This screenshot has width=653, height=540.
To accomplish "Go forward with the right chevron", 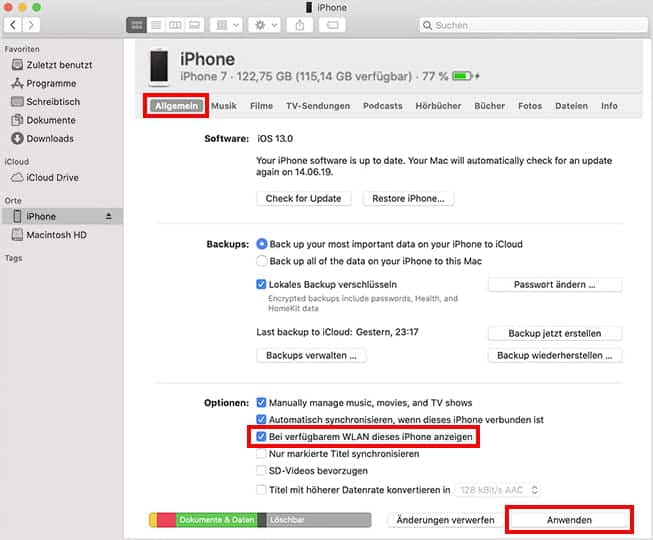I will (31, 25).
